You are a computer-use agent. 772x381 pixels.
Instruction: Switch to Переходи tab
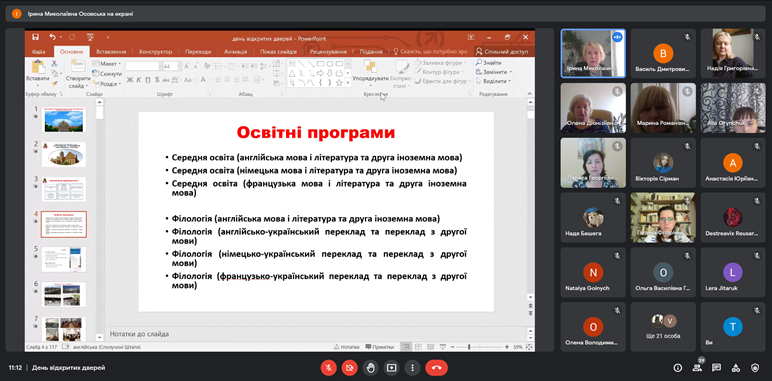[x=198, y=51]
